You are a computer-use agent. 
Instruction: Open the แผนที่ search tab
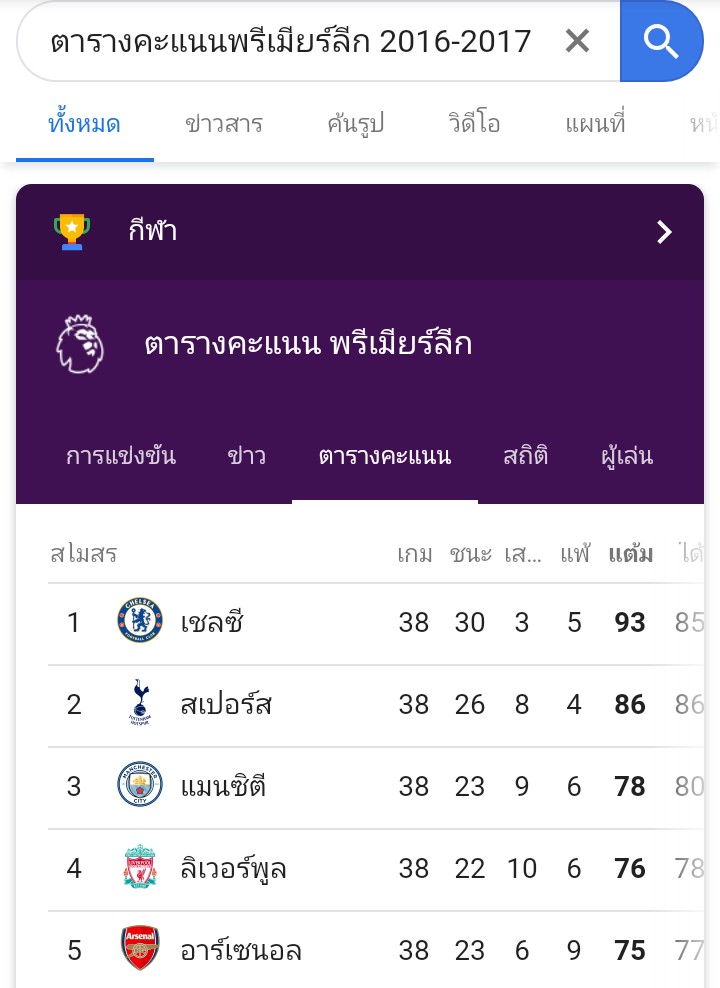coord(595,123)
